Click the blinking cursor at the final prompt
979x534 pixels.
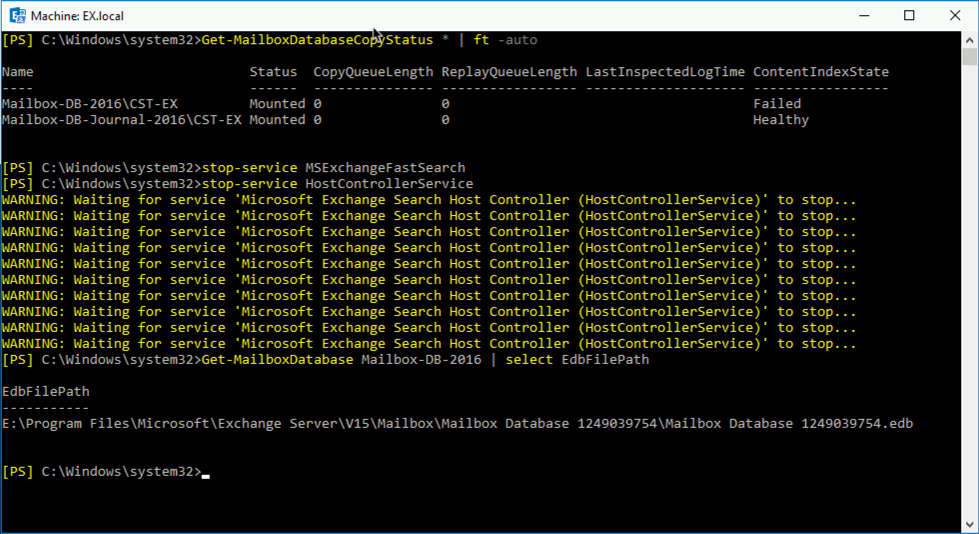pyautogui.click(x=206, y=476)
